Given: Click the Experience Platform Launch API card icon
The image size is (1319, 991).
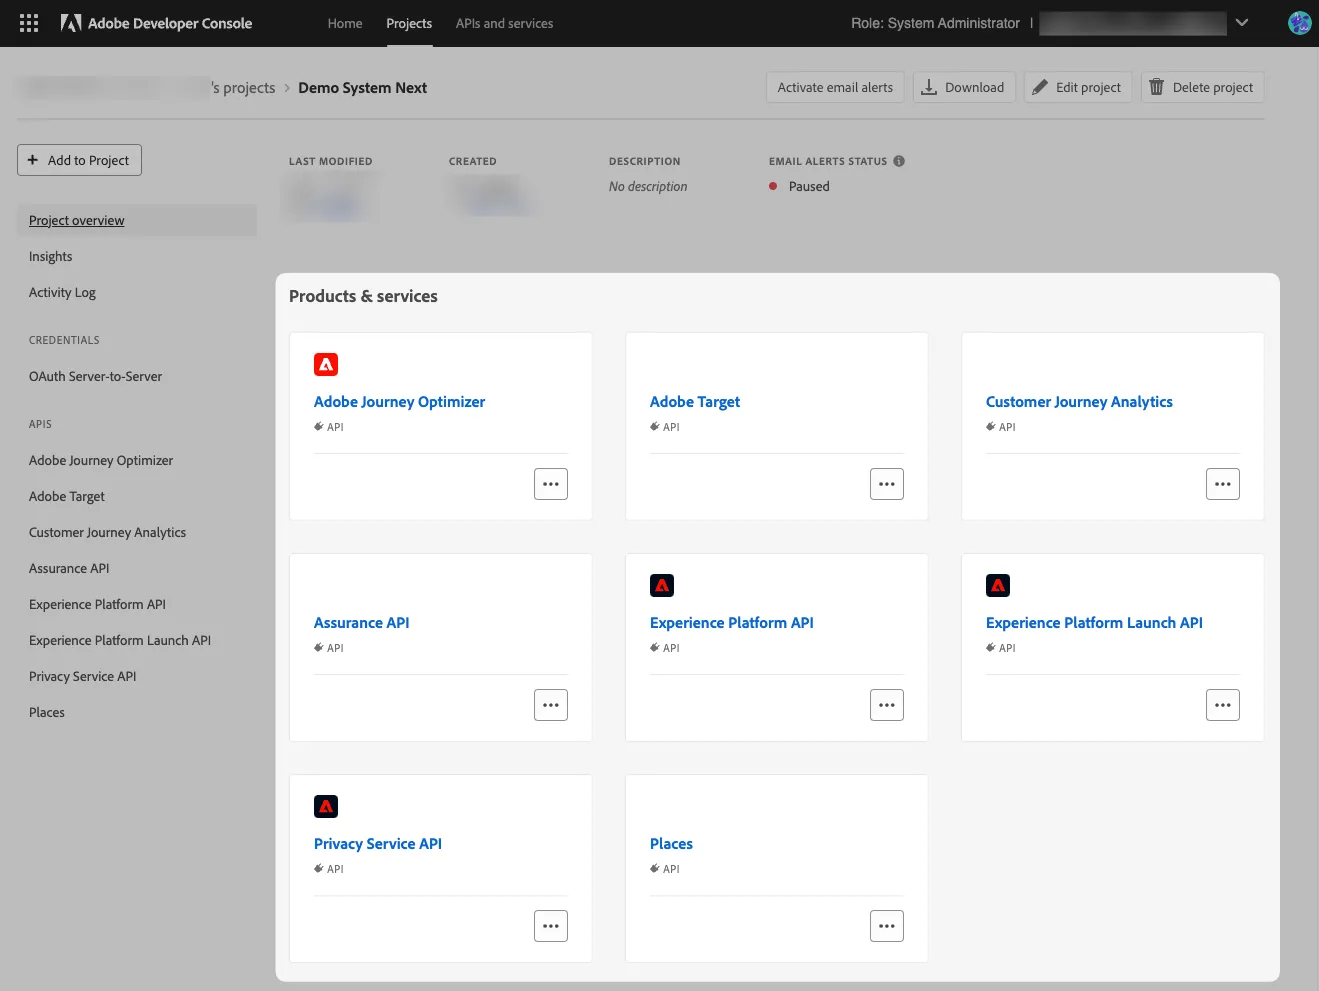Looking at the screenshot, I should (998, 586).
